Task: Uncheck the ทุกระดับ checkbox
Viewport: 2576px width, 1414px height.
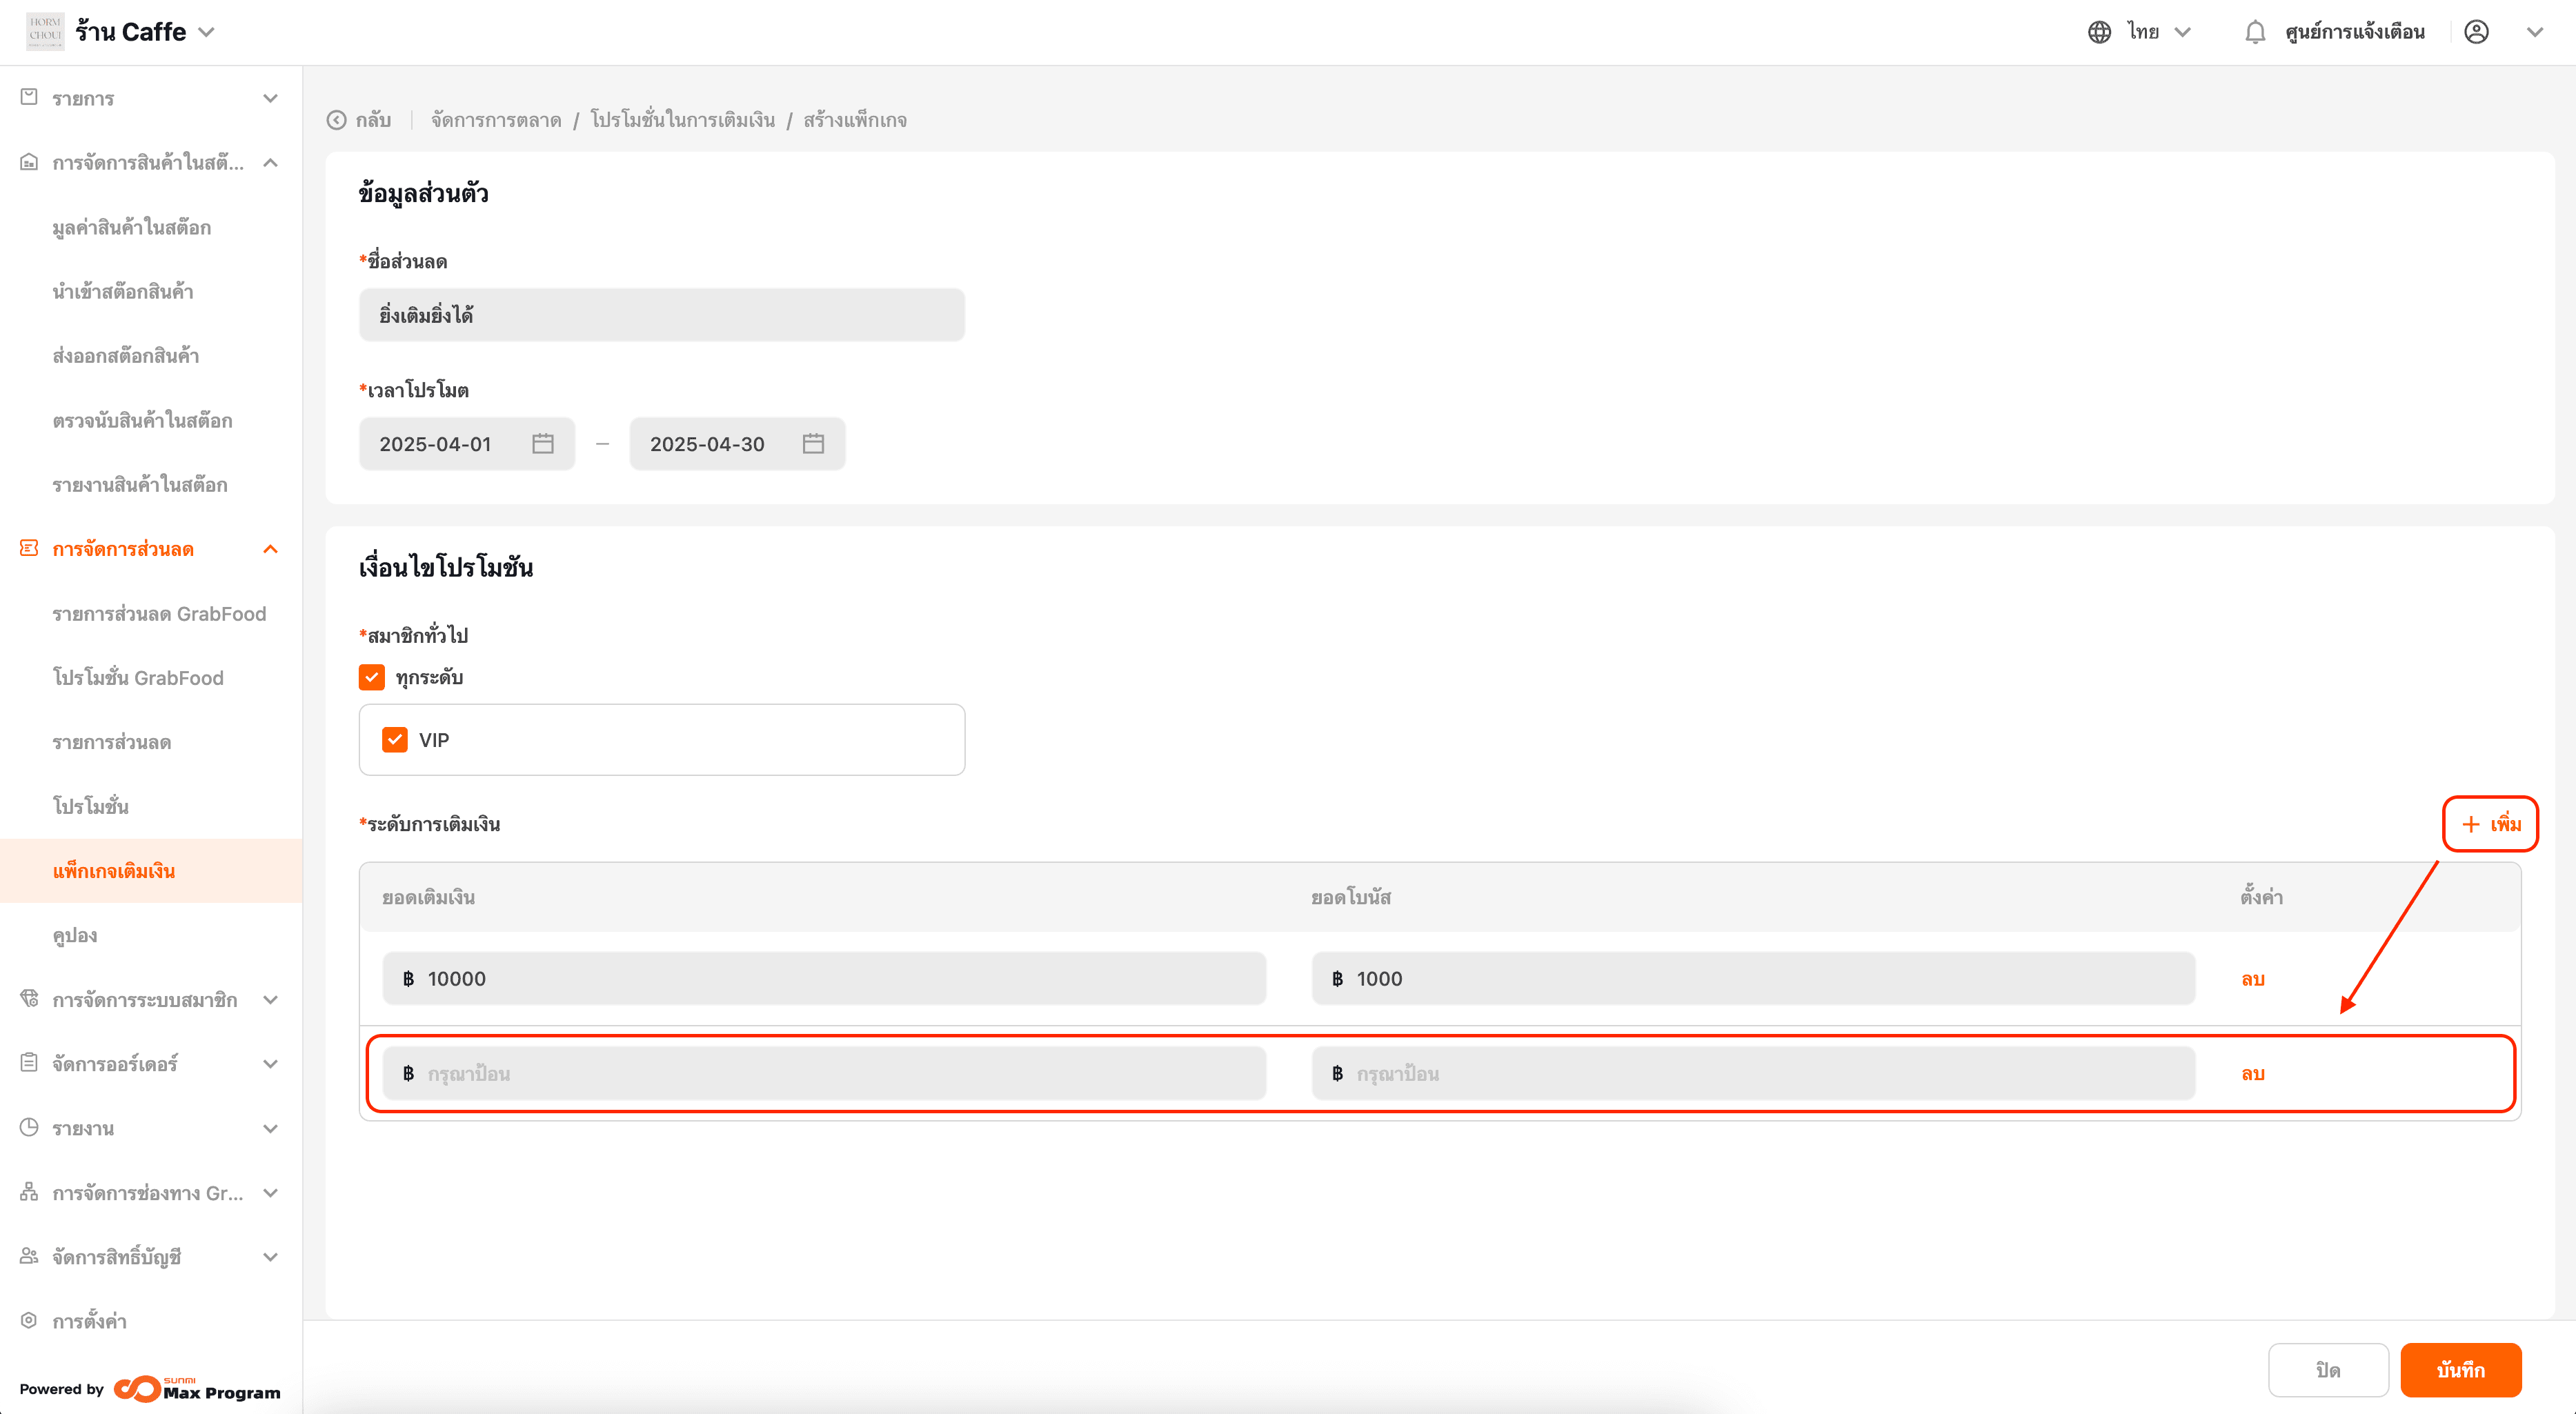Action: click(x=372, y=677)
